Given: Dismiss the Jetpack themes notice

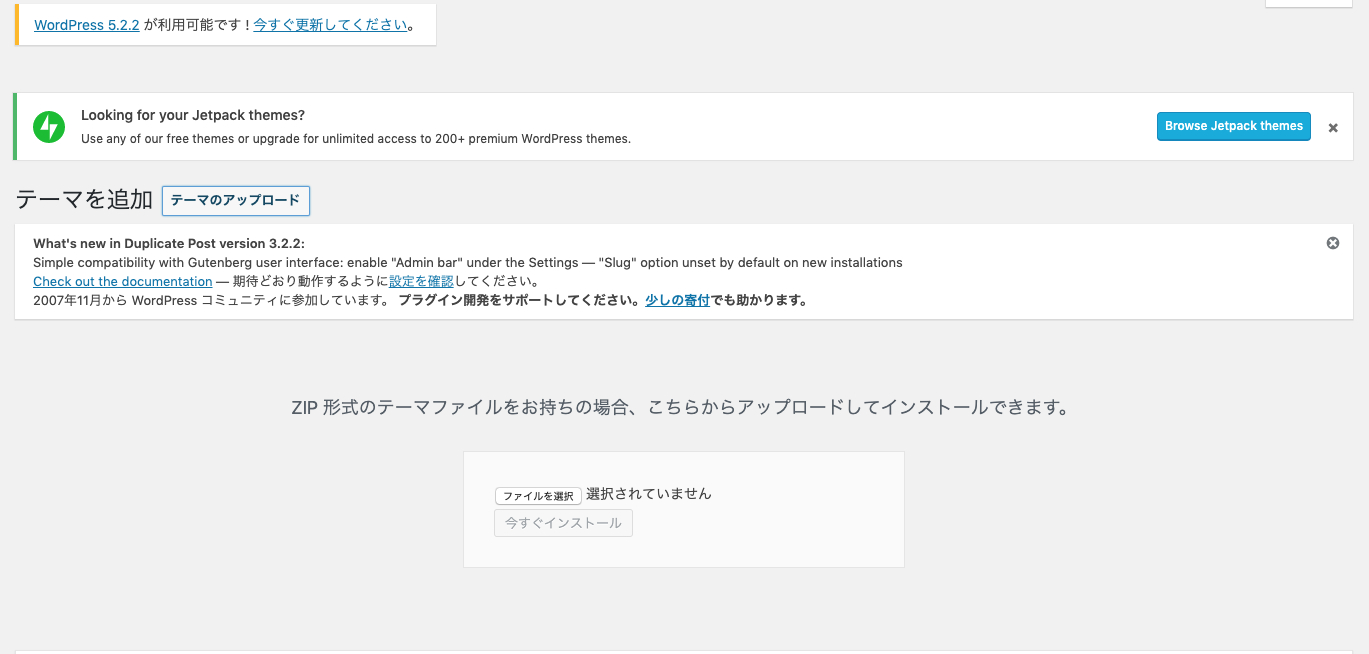Looking at the screenshot, I should 1333,128.
